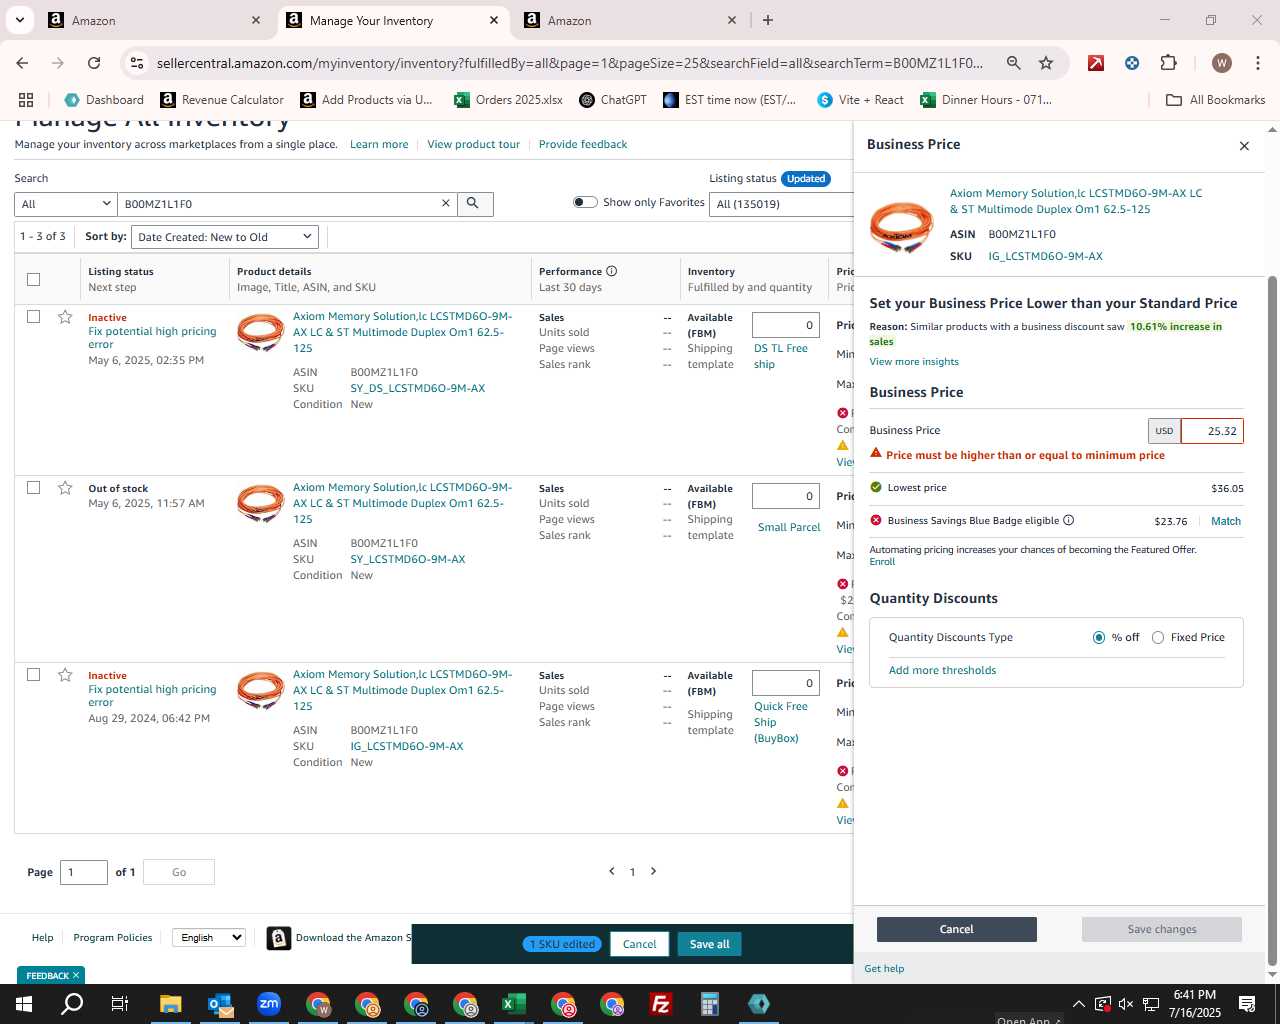
Task: Click product thumbnail in Business Price panel
Action: click(x=901, y=226)
